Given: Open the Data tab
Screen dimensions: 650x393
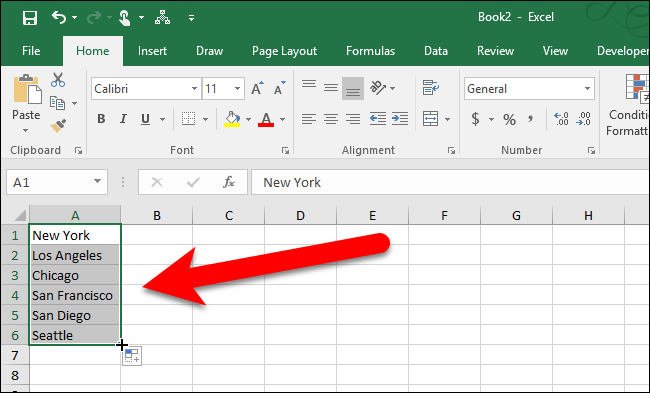Looking at the screenshot, I should click(x=436, y=51).
